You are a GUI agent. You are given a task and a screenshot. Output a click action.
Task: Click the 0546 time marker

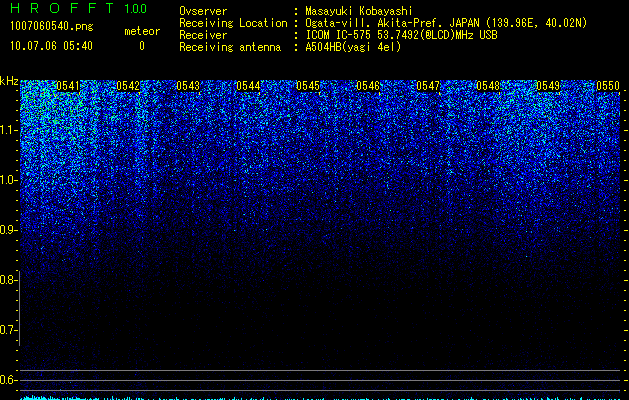click(x=368, y=86)
